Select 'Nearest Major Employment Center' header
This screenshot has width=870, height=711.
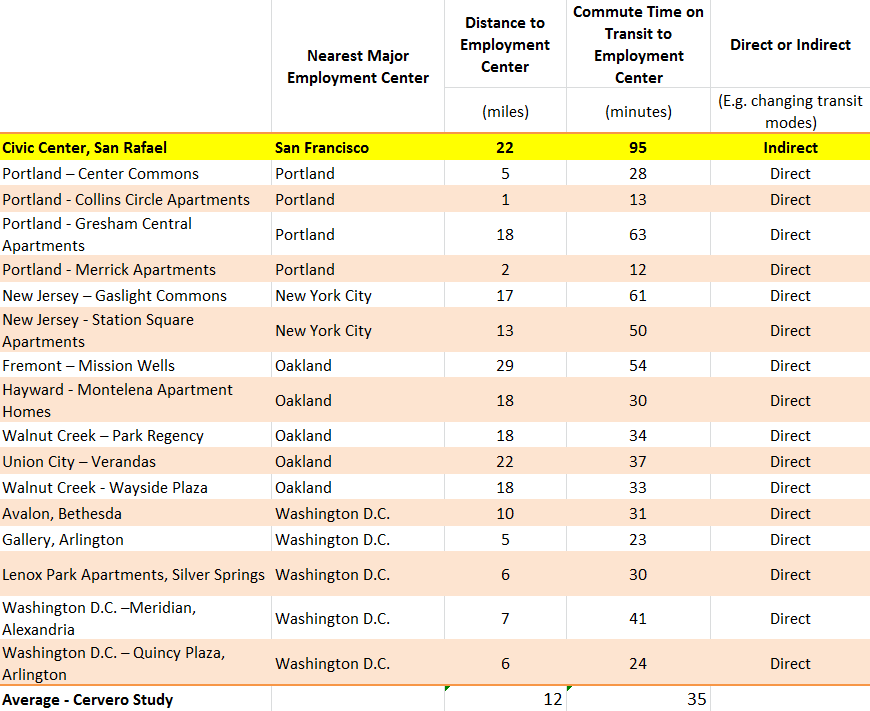pyautogui.click(x=358, y=67)
